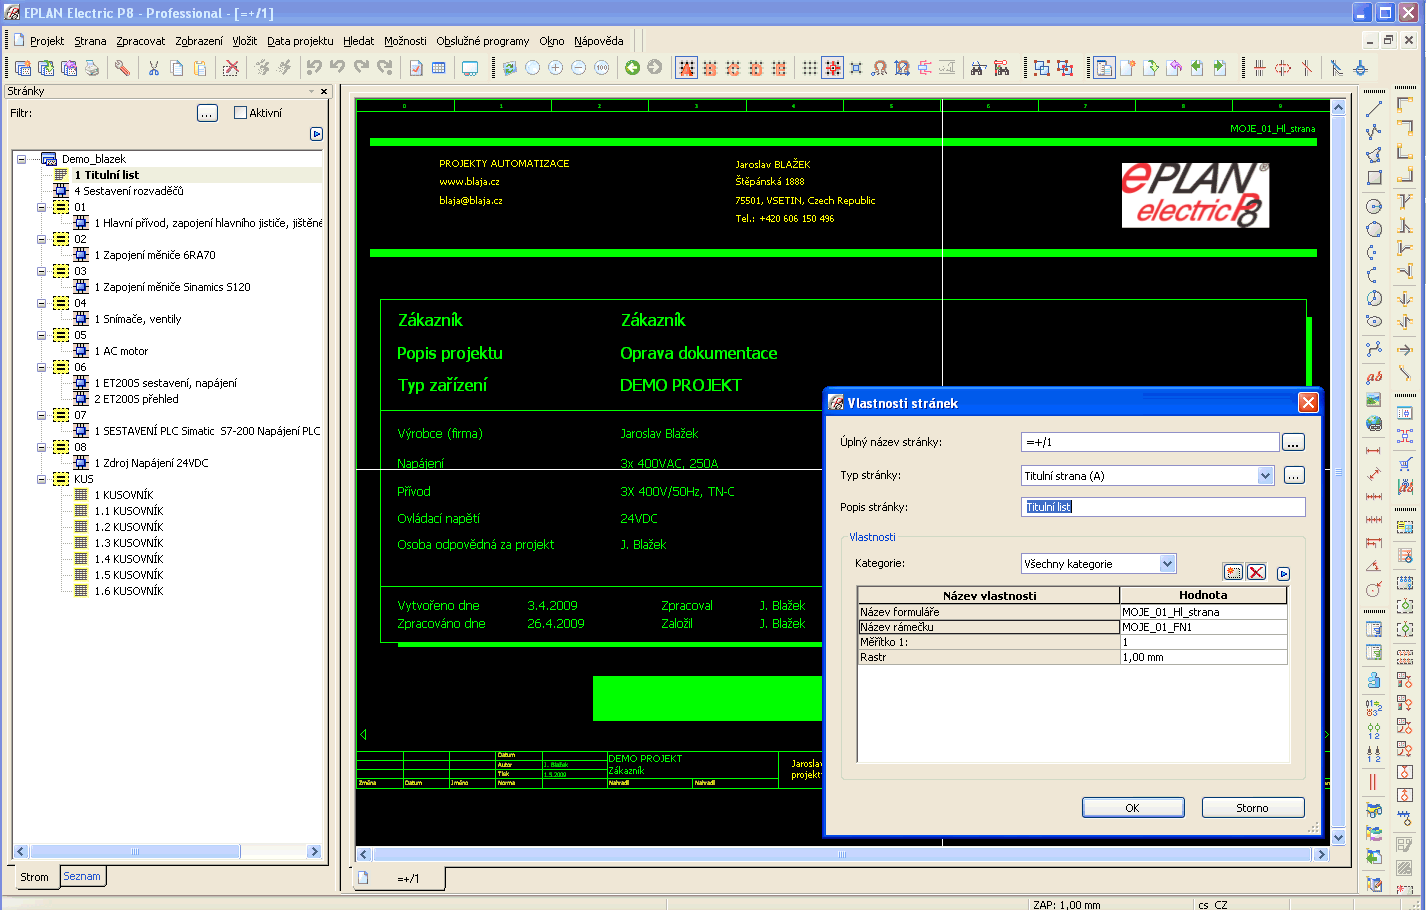Expand the Stránky panel filter arrow button
This screenshot has height=910, width=1426.
click(x=317, y=134)
